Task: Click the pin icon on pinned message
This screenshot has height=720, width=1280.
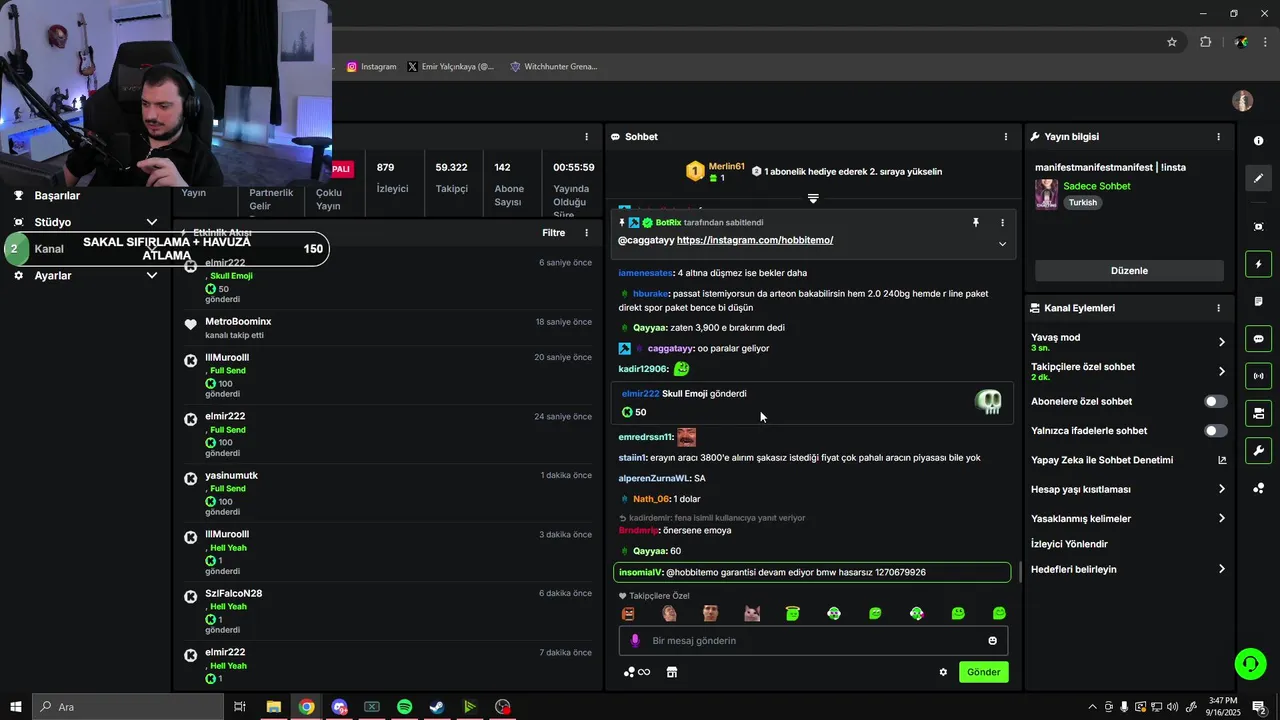Action: [x=976, y=223]
